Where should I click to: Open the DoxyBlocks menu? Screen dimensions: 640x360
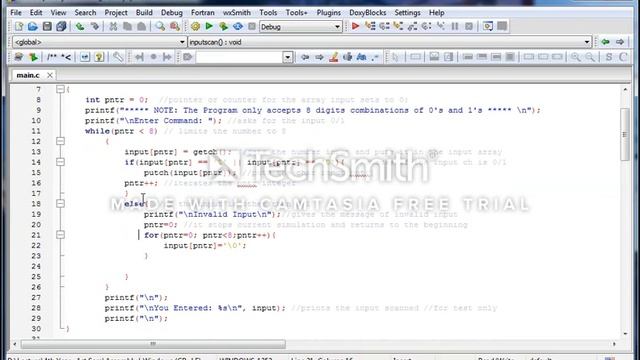(x=367, y=13)
